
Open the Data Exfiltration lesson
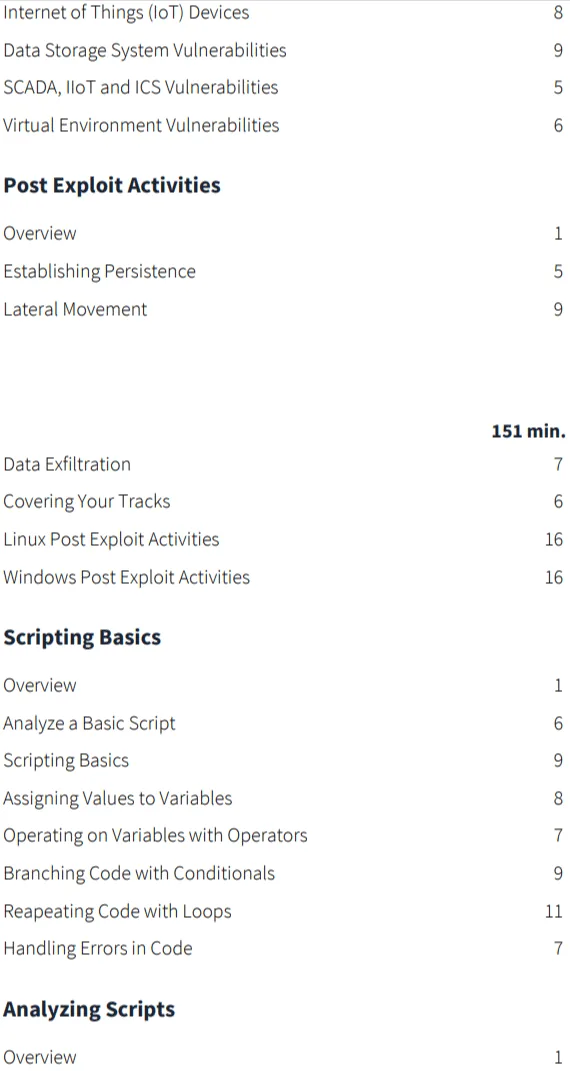coord(67,464)
